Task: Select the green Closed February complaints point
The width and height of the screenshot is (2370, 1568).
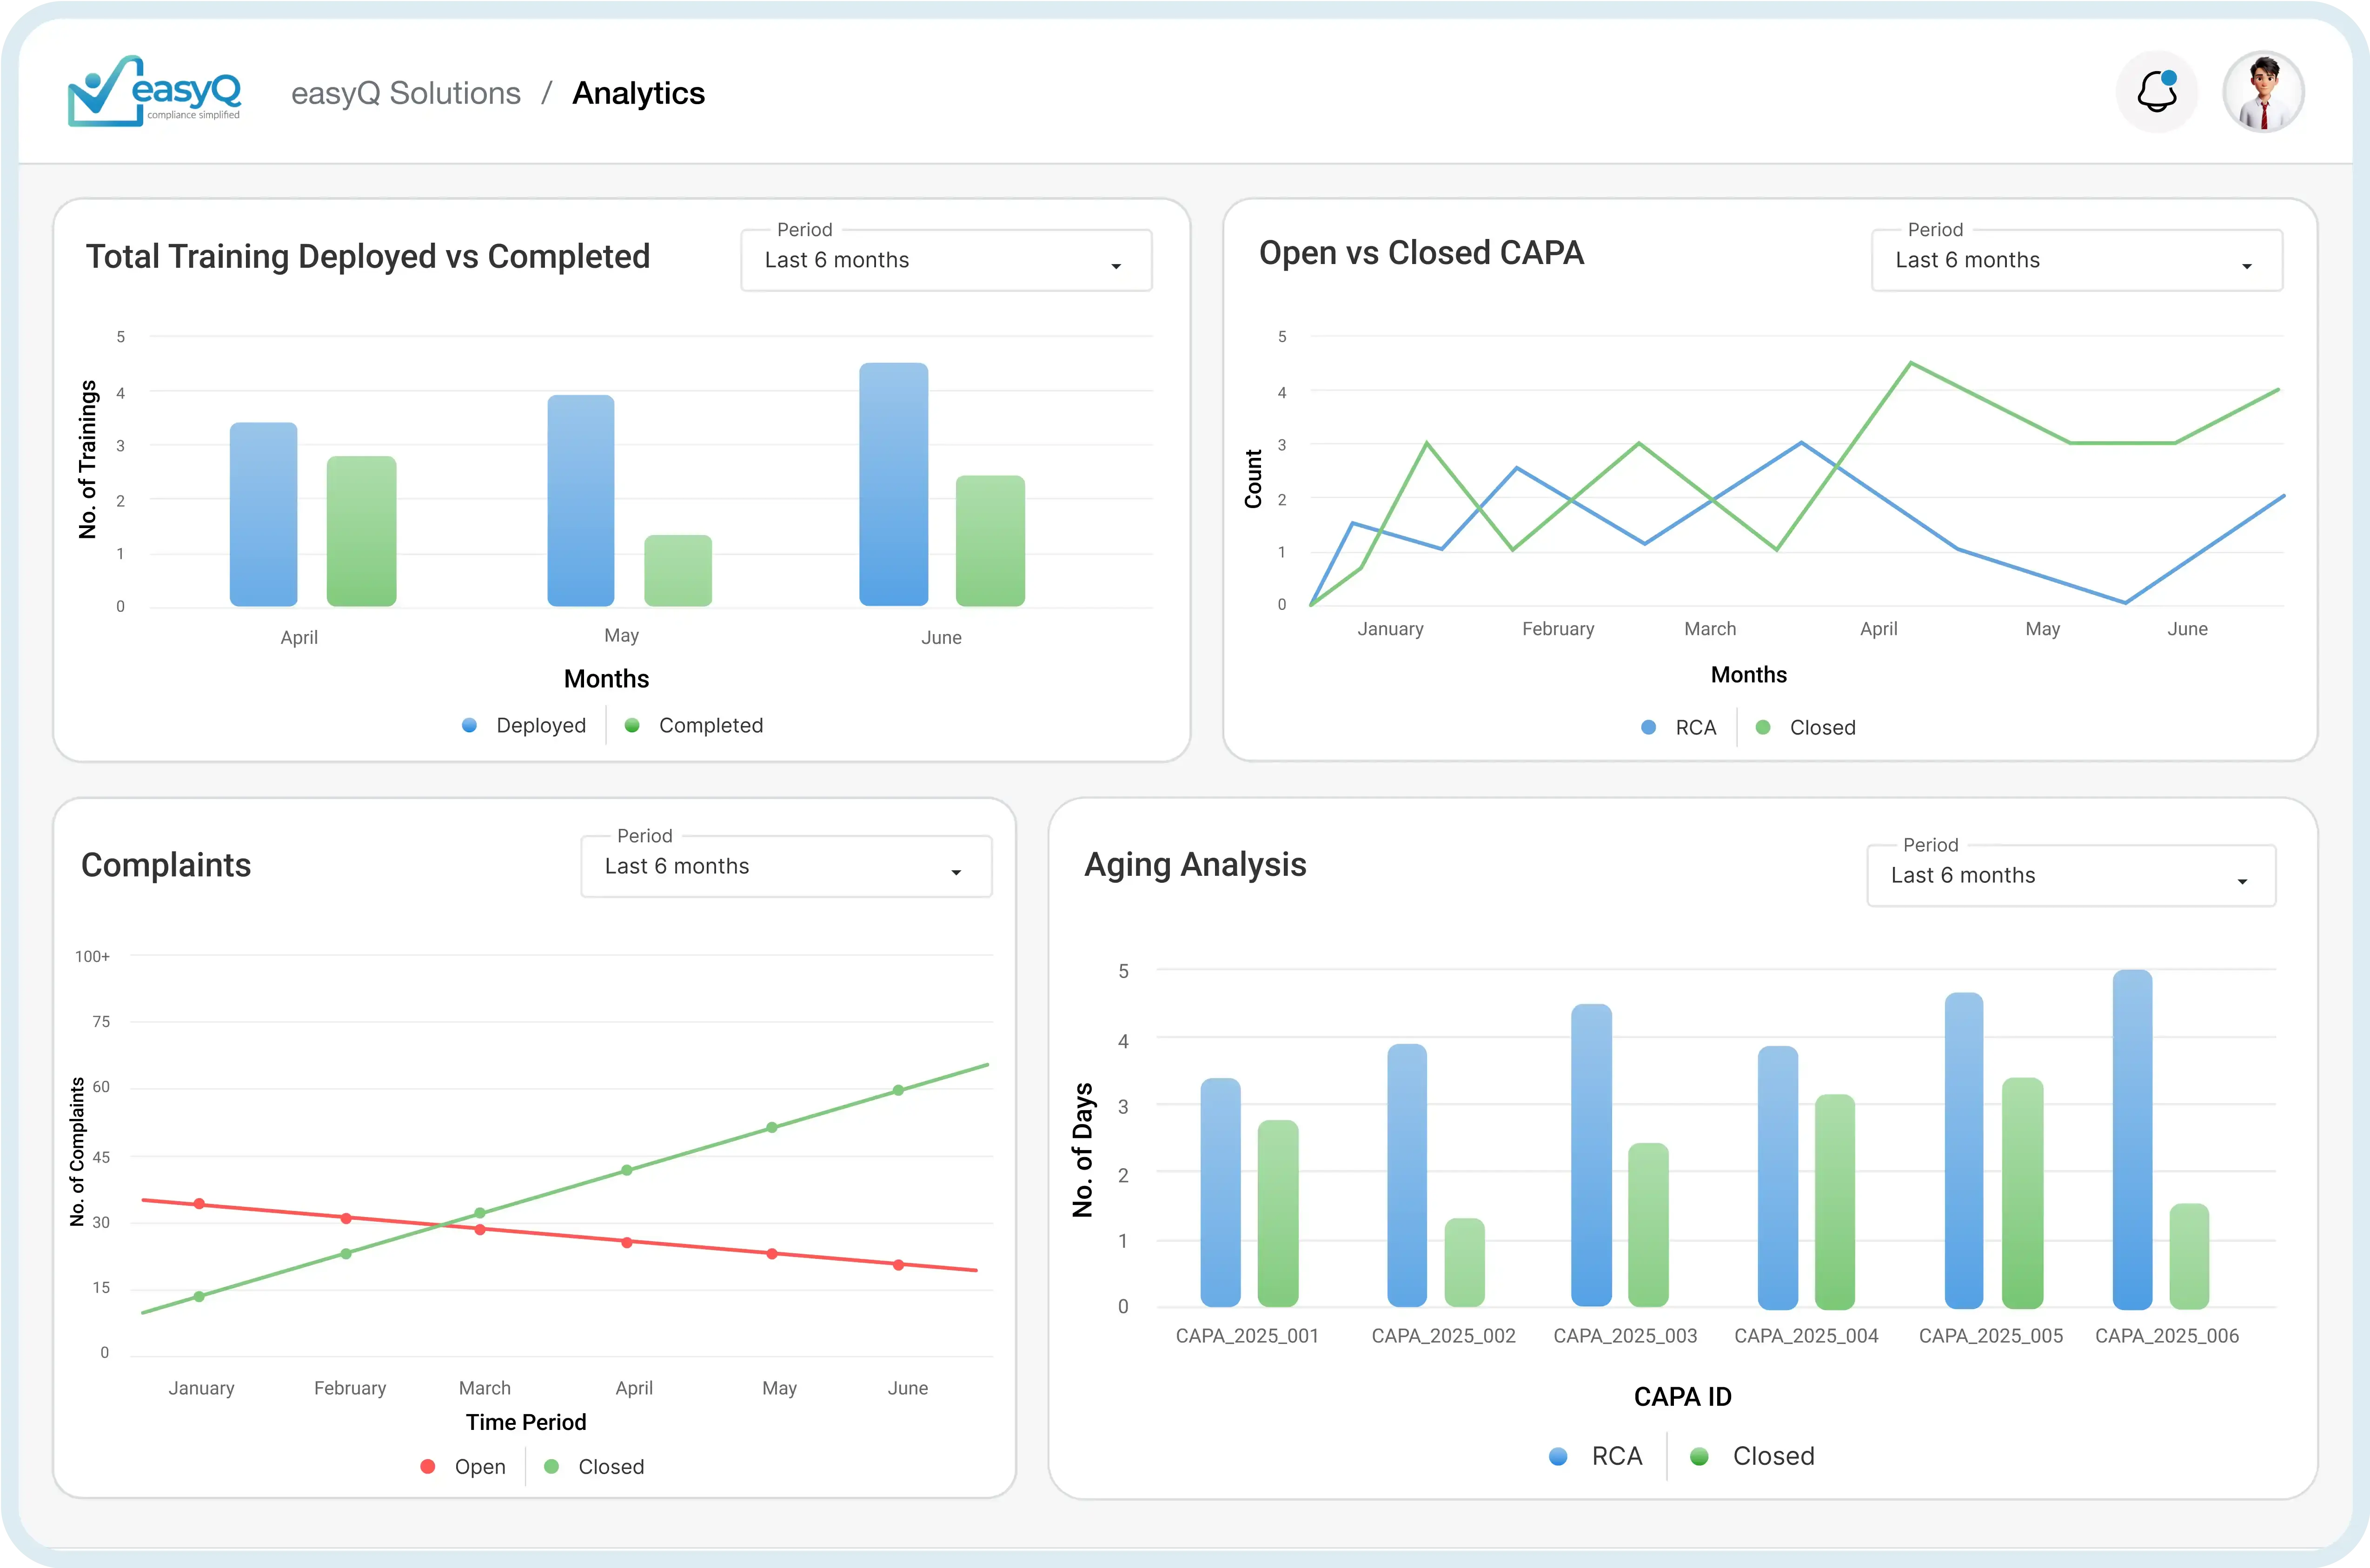Action: coord(346,1254)
